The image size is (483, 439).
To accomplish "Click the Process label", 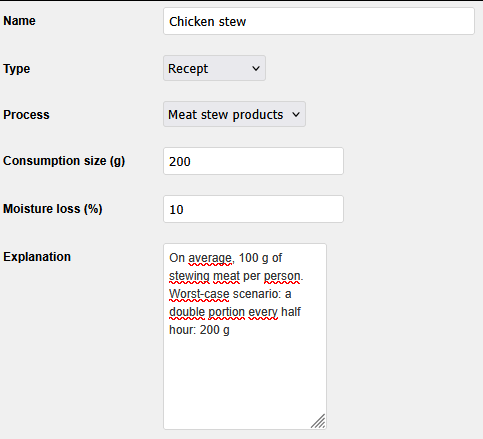I will point(26,115).
